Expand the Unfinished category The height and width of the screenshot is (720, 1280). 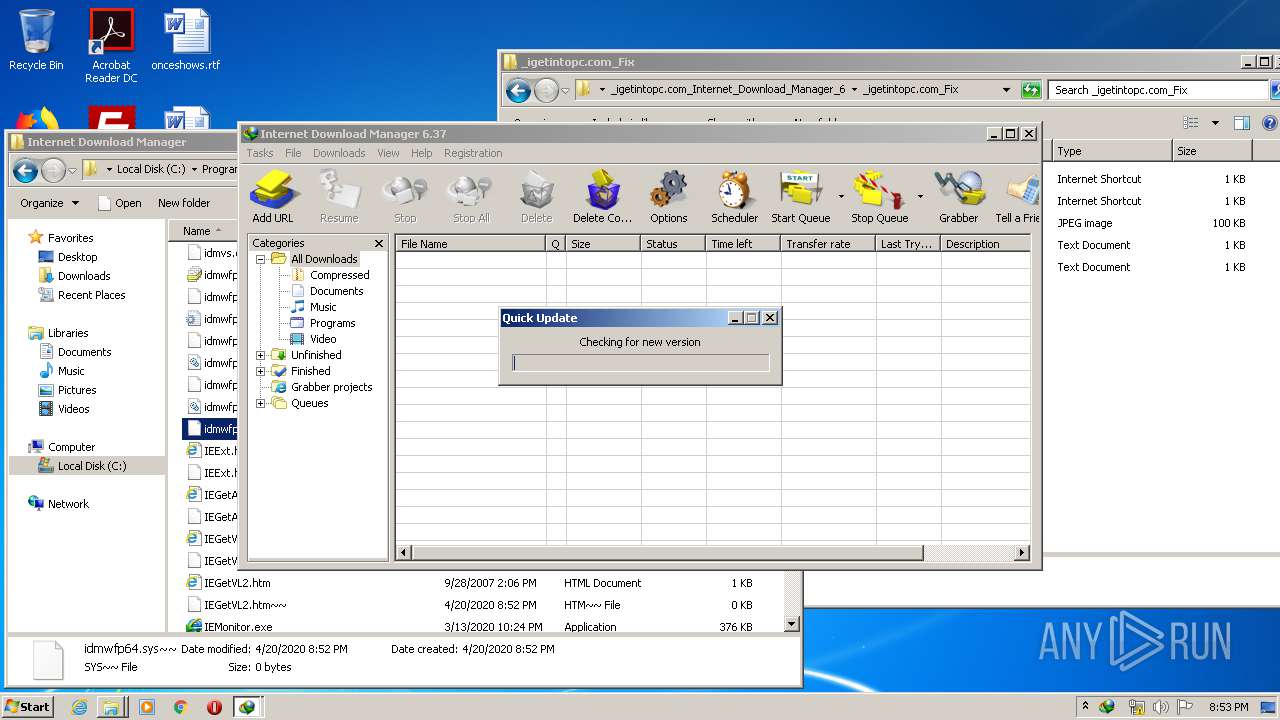(261, 355)
